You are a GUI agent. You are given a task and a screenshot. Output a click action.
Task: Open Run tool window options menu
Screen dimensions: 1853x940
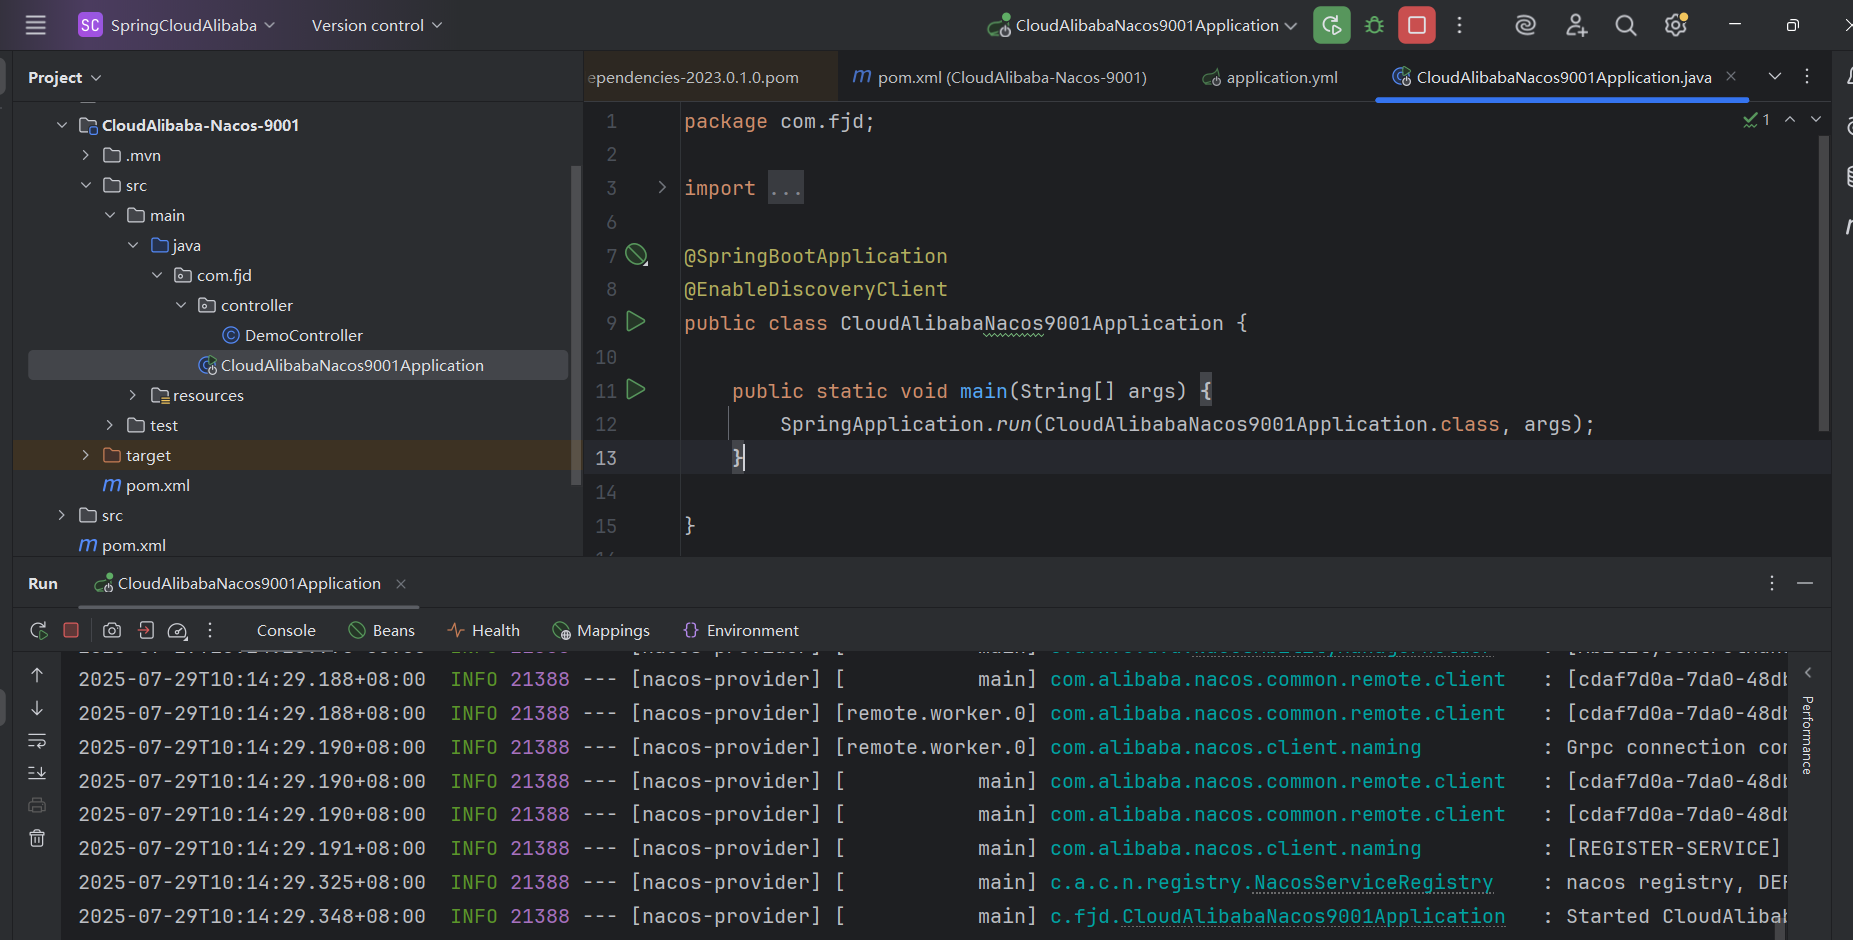point(1772,583)
